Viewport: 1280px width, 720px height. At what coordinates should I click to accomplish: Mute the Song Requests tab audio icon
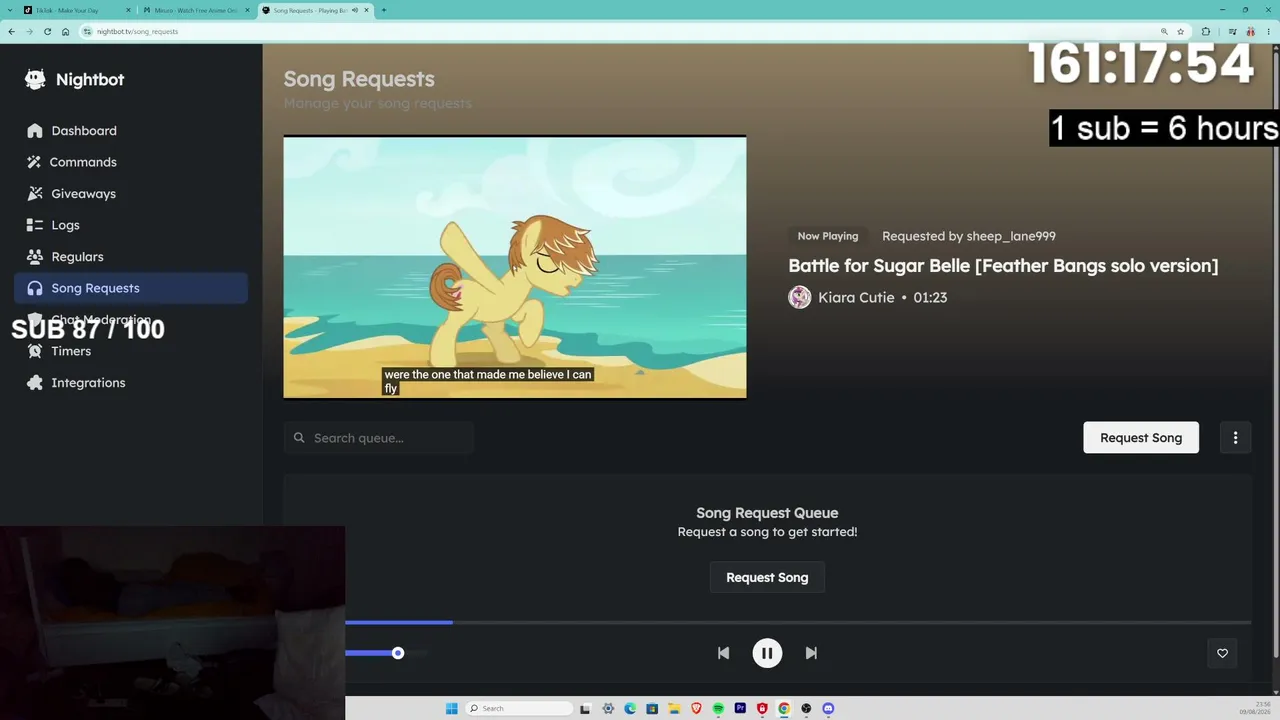[354, 10]
